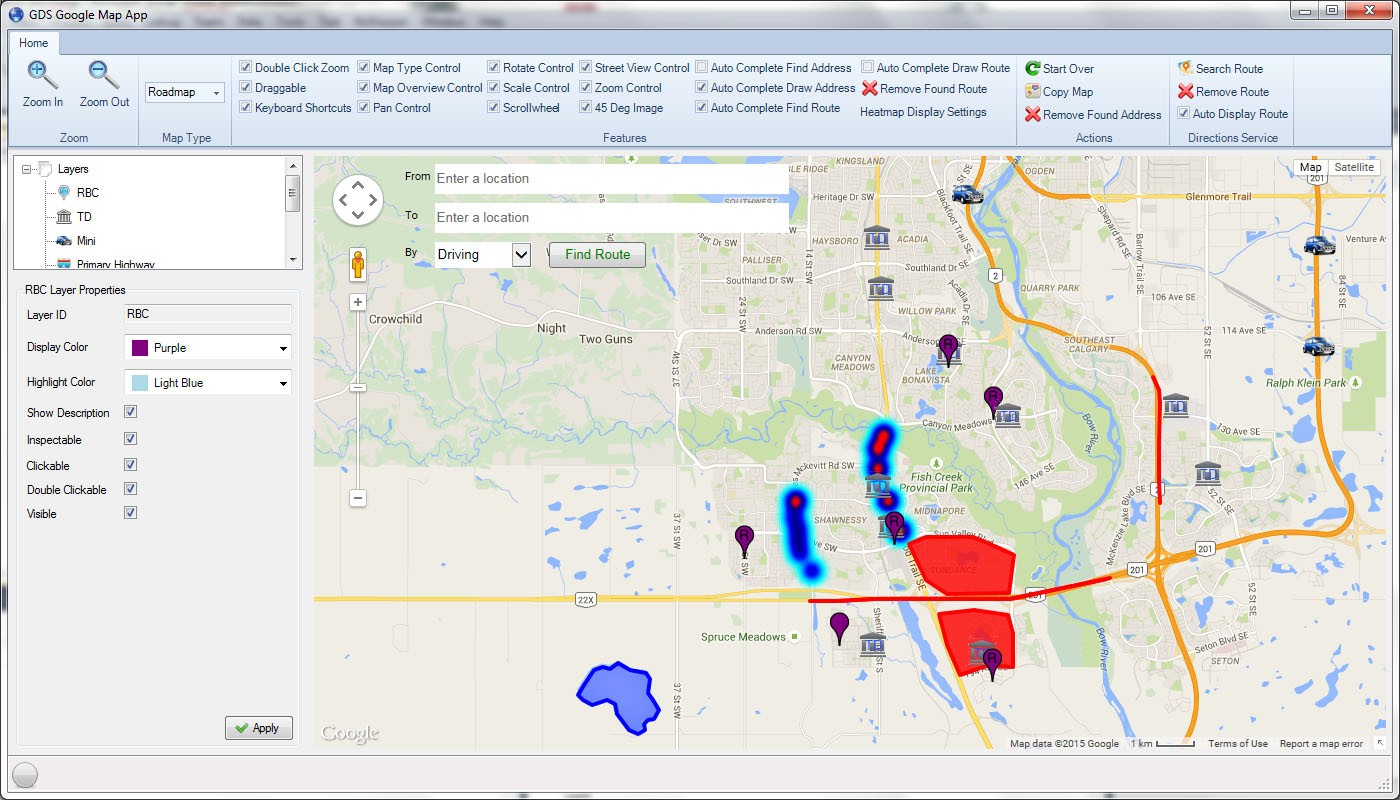Screen dimensions: 1400x800
Task: Toggle Scale Control checkbox
Action: click(494, 88)
